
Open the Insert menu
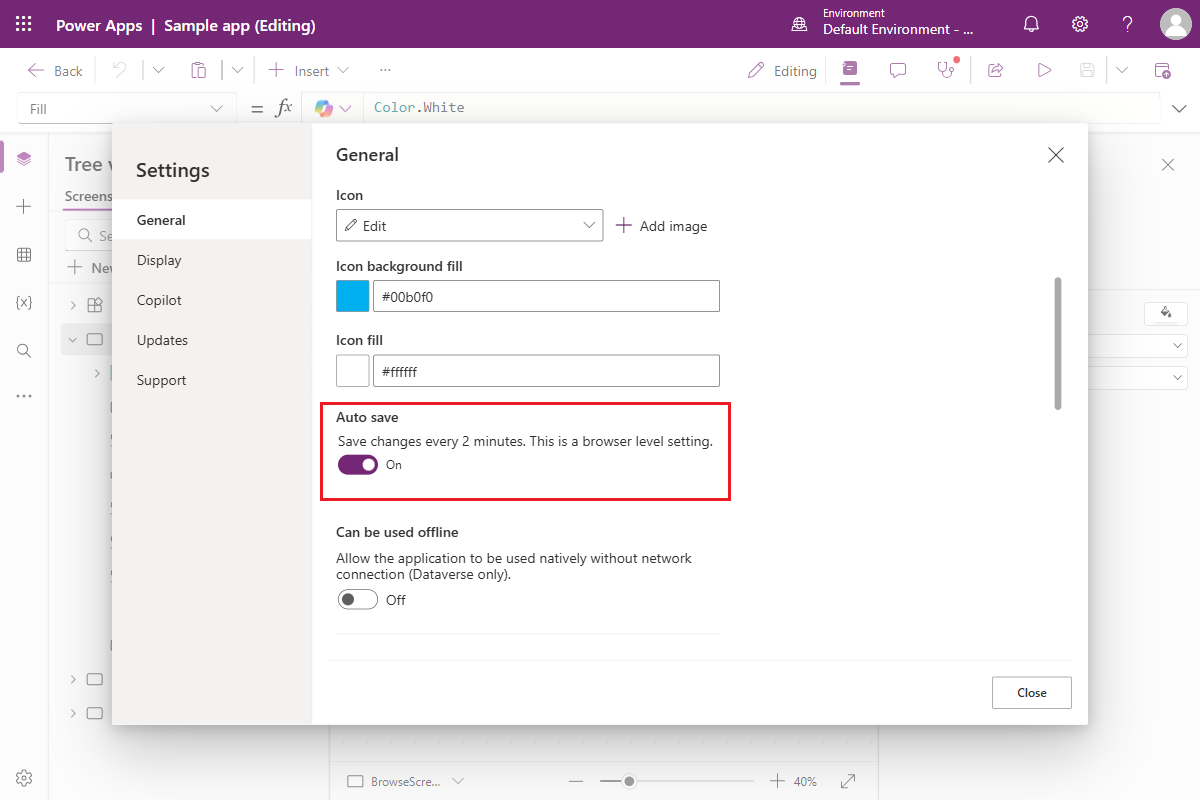309,70
